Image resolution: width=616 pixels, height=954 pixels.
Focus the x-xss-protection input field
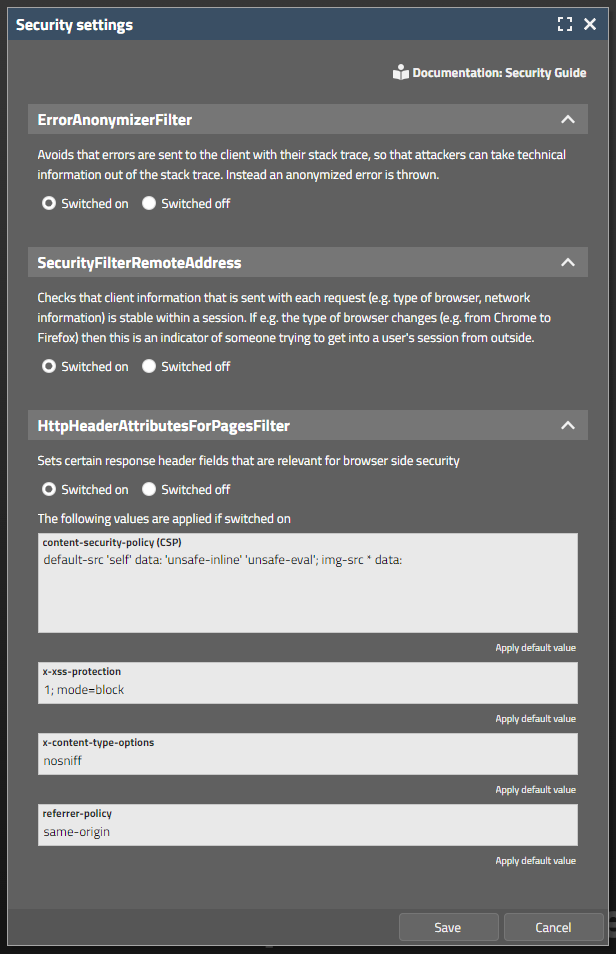(308, 690)
